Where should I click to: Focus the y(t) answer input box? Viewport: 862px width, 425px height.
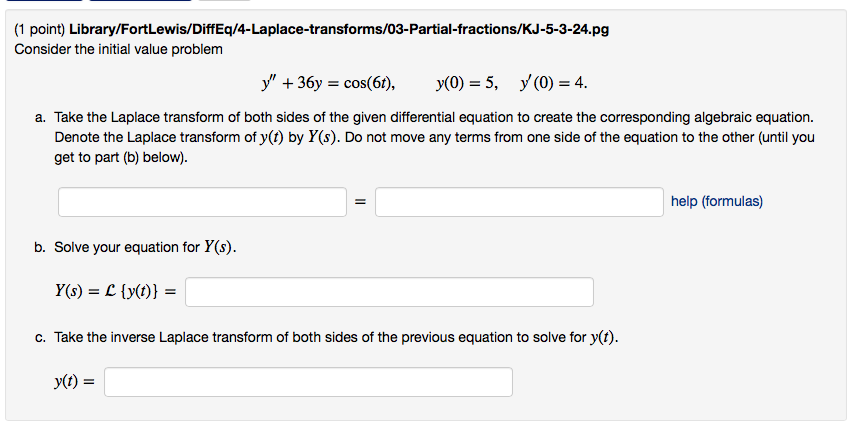click(x=308, y=382)
